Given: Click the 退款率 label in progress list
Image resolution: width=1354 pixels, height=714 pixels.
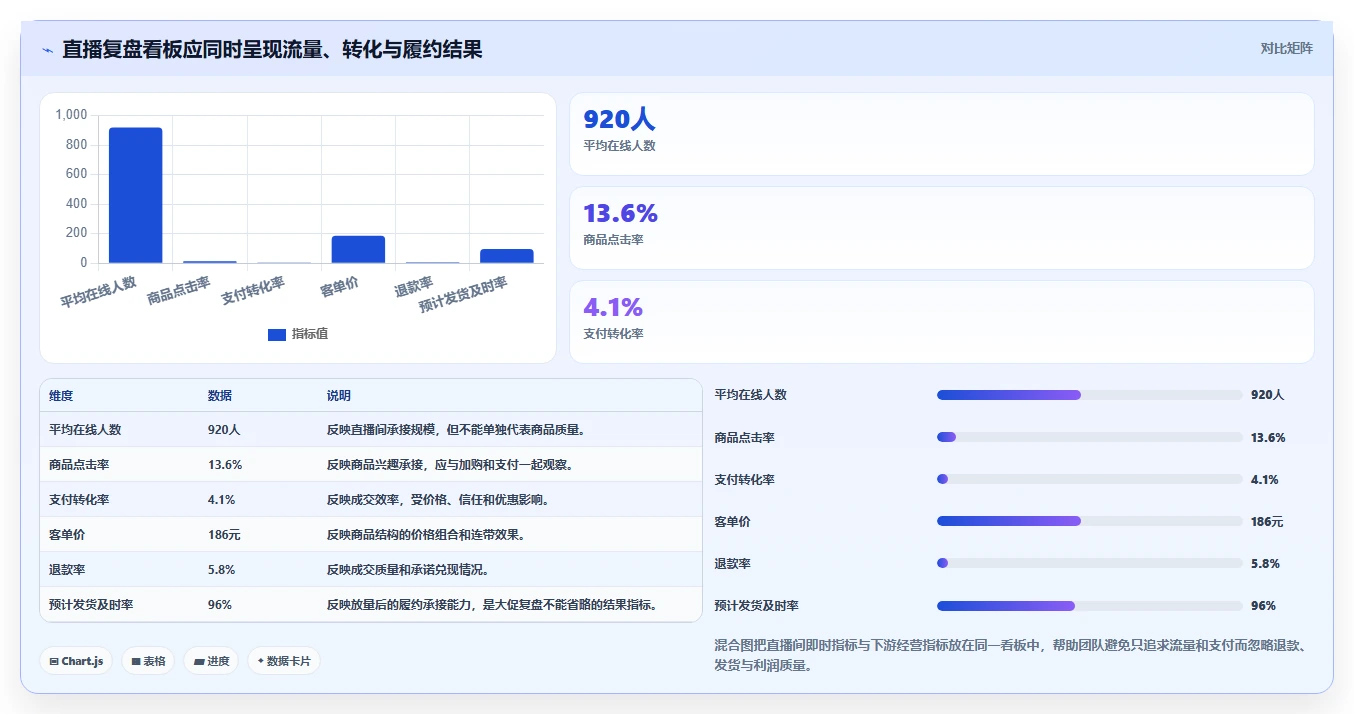Looking at the screenshot, I should (x=733, y=564).
